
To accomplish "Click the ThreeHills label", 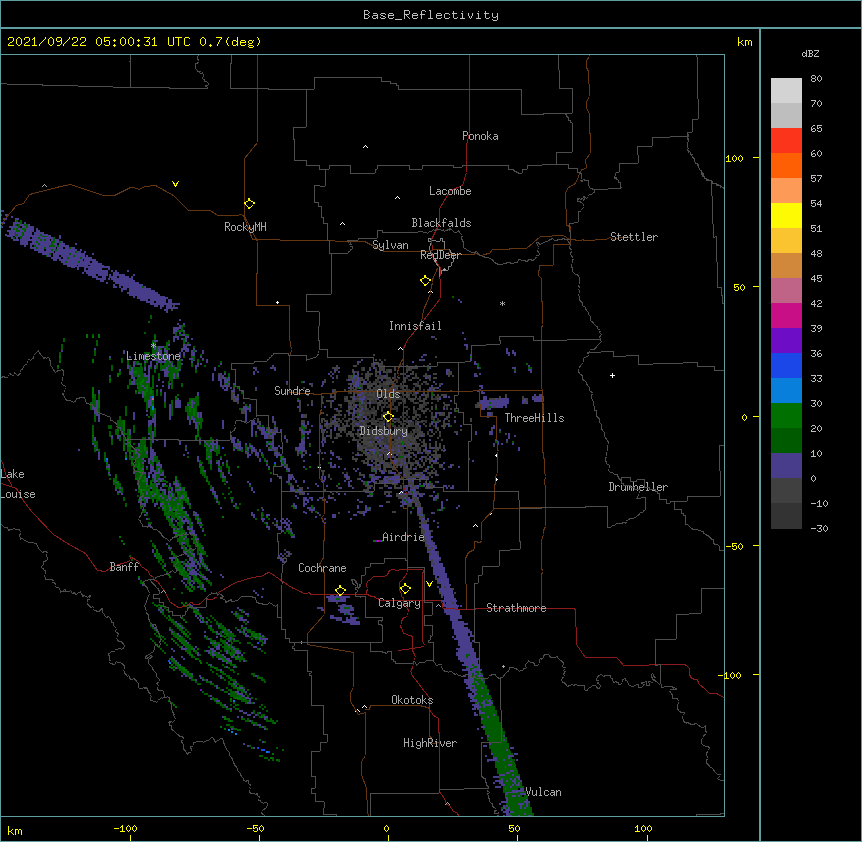I will coord(534,418).
